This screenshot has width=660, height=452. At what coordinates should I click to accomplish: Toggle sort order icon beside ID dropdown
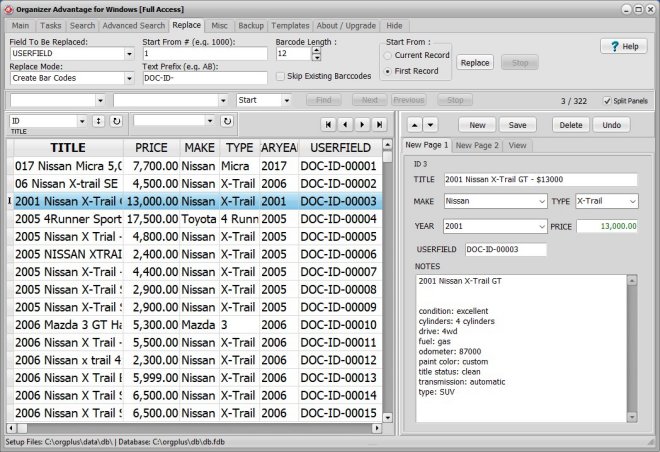tap(98, 121)
